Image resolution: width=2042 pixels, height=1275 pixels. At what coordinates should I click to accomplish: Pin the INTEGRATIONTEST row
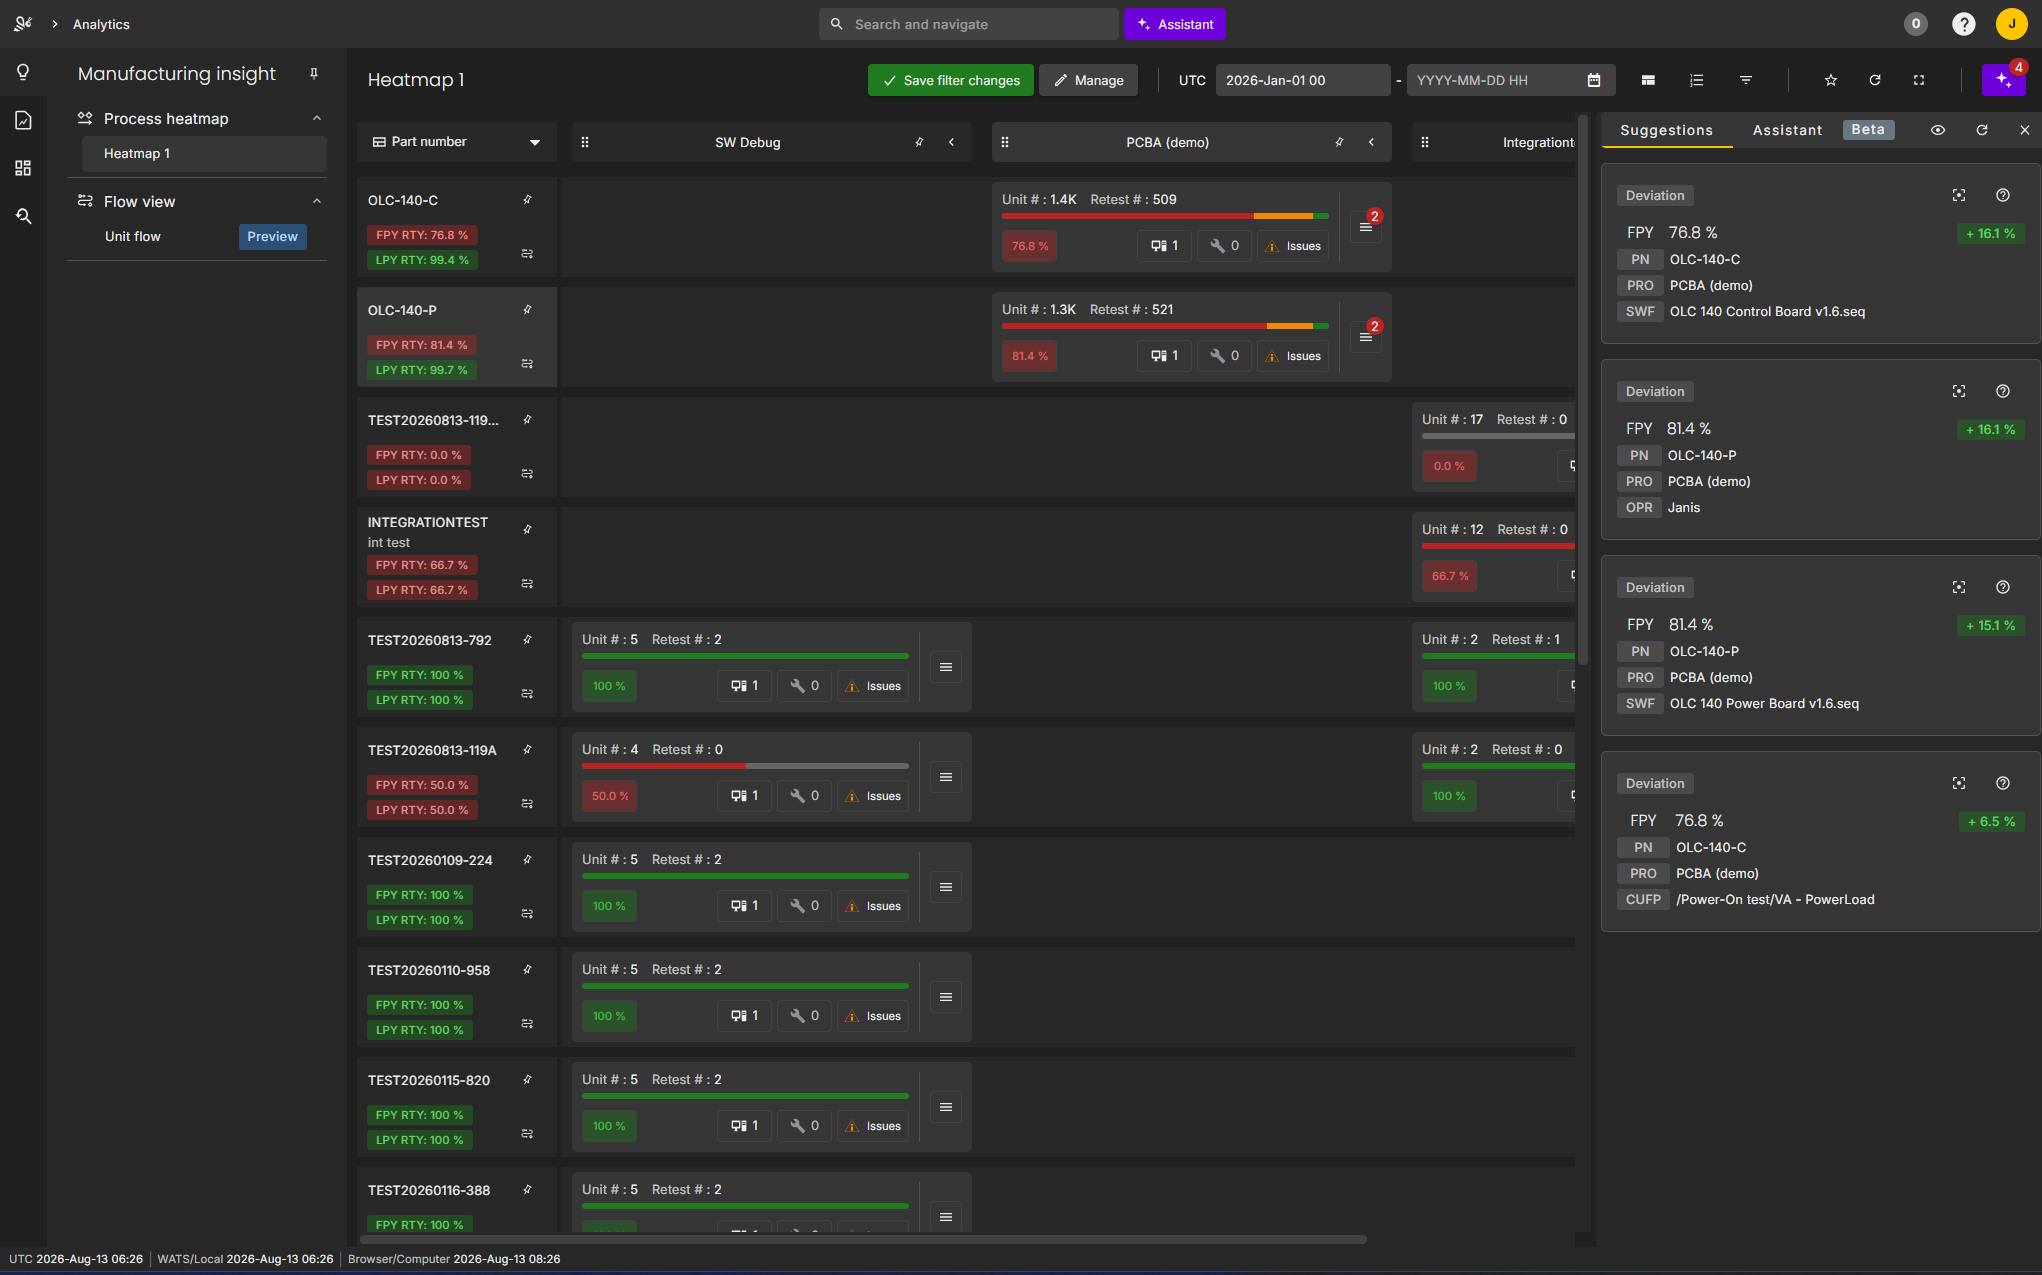point(527,530)
